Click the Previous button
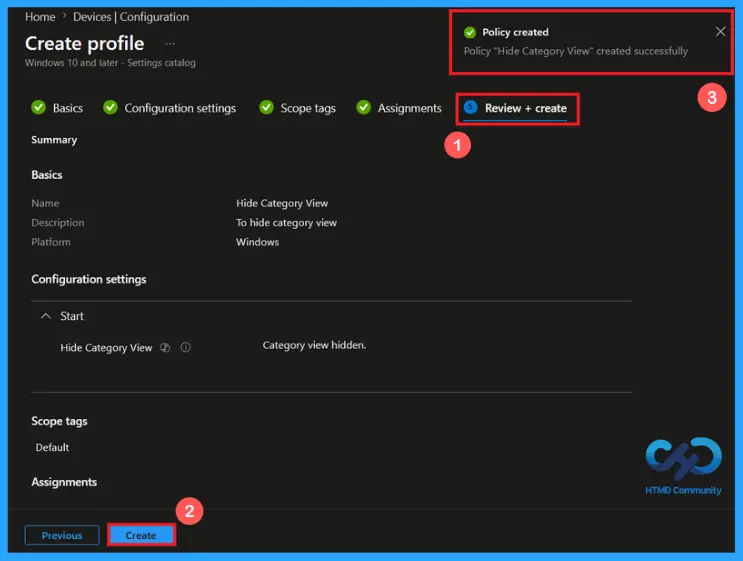 [x=62, y=535]
